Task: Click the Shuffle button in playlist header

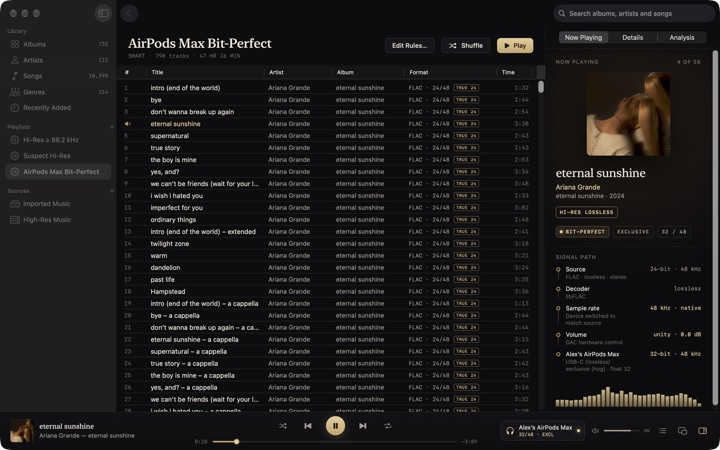Action: click(466, 45)
